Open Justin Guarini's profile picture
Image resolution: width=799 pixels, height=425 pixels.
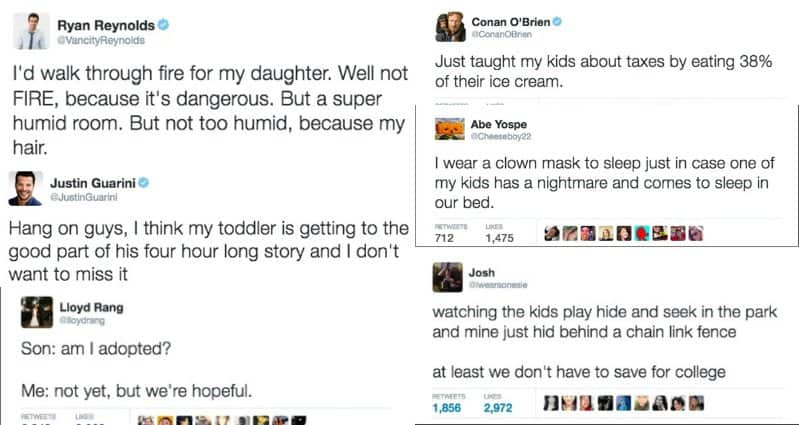click(25, 187)
